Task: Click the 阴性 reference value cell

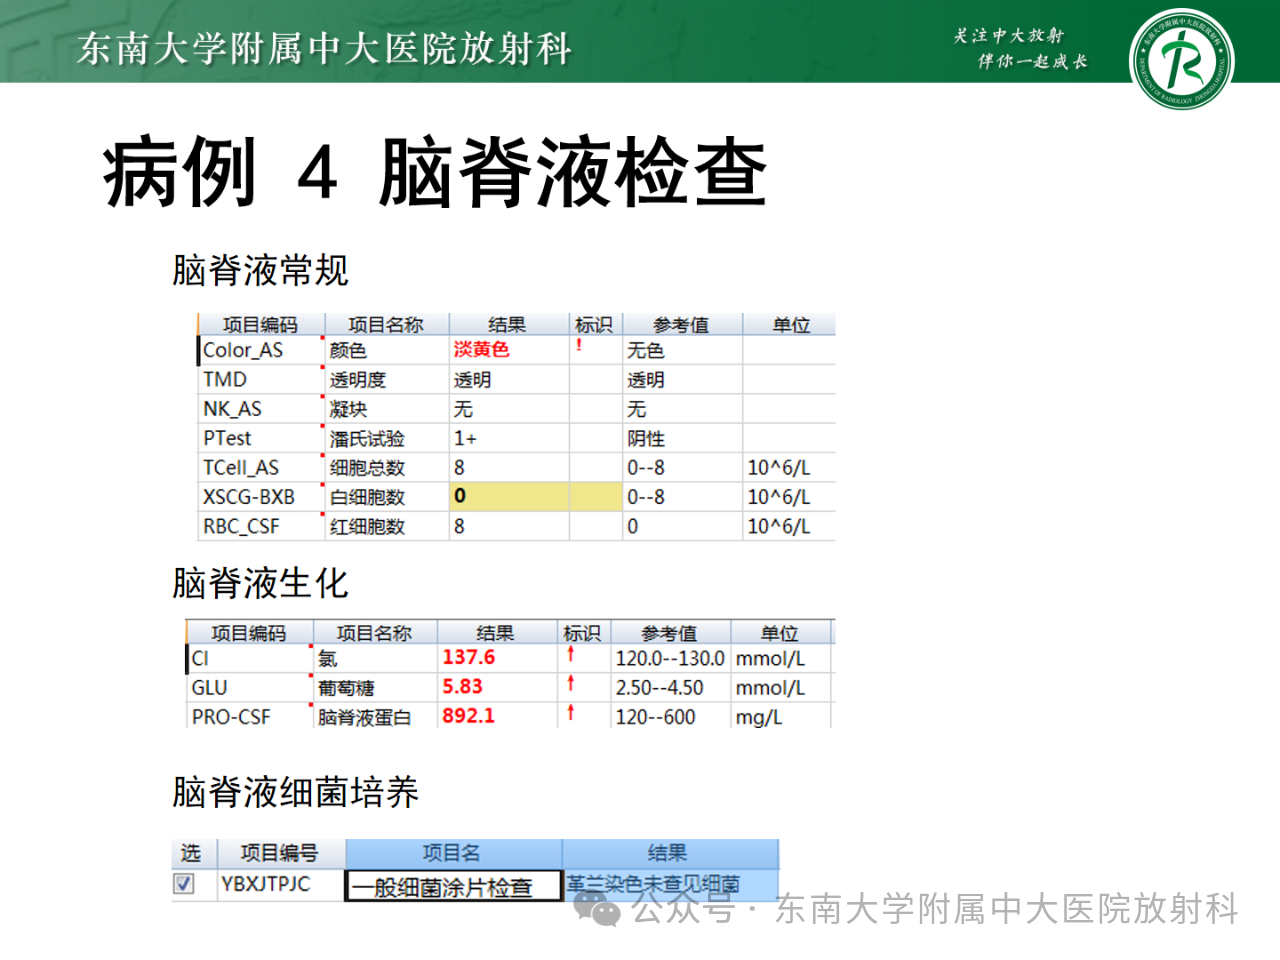Action: pos(682,438)
